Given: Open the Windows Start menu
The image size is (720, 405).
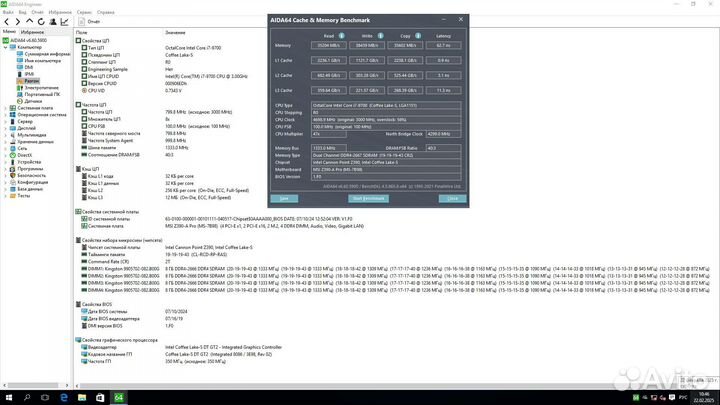Looking at the screenshot, I should [x=9, y=398].
